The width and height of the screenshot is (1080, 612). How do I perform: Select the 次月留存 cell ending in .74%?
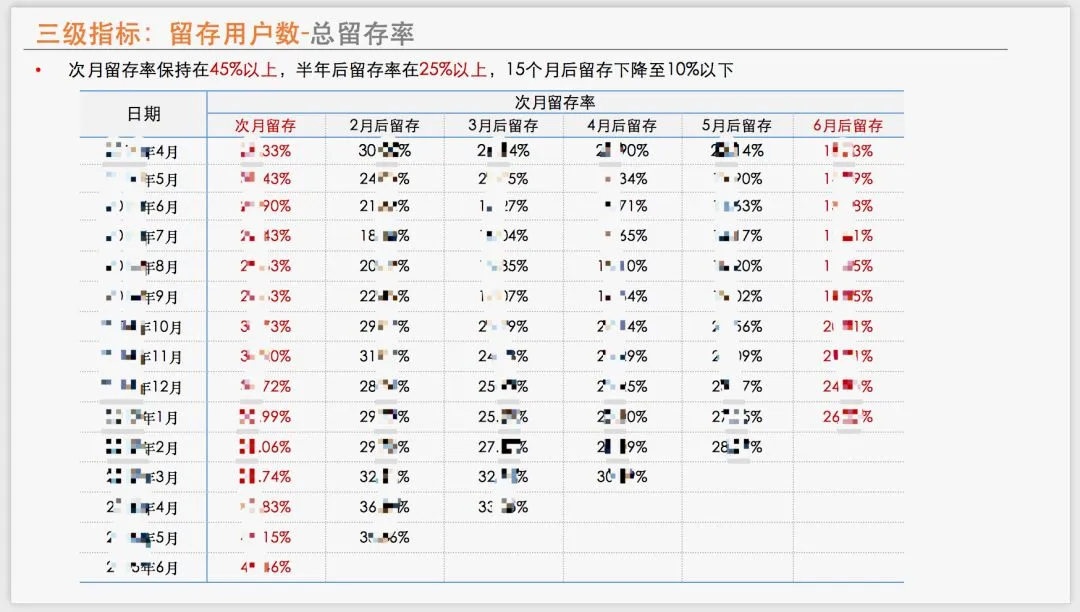coord(265,476)
